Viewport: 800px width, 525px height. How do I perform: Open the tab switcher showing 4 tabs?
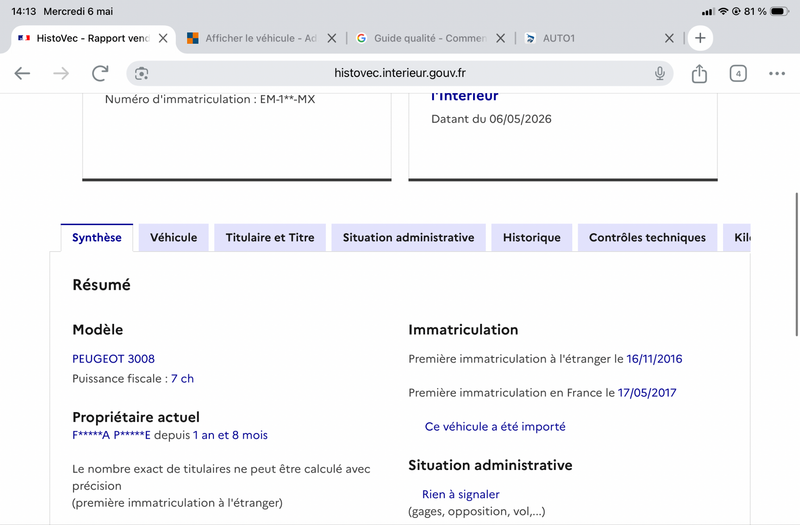coord(738,73)
